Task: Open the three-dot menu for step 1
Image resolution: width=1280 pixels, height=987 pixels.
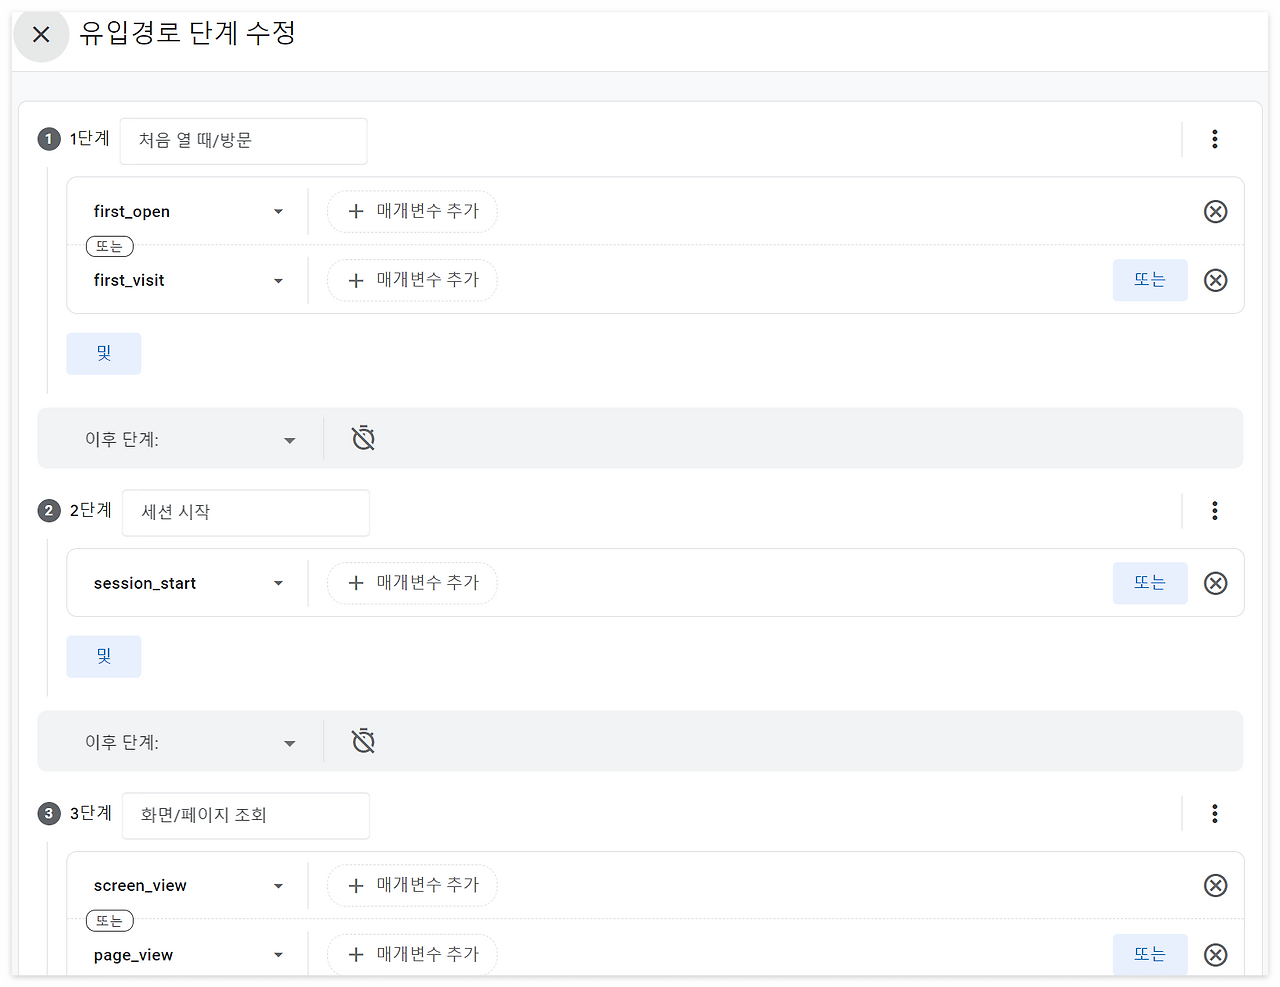Action: coord(1214,139)
